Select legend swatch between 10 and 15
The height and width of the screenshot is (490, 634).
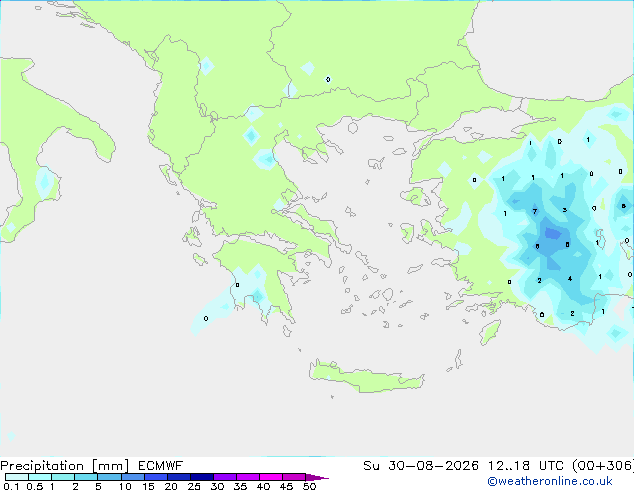pyautogui.click(x=132, y=477)
